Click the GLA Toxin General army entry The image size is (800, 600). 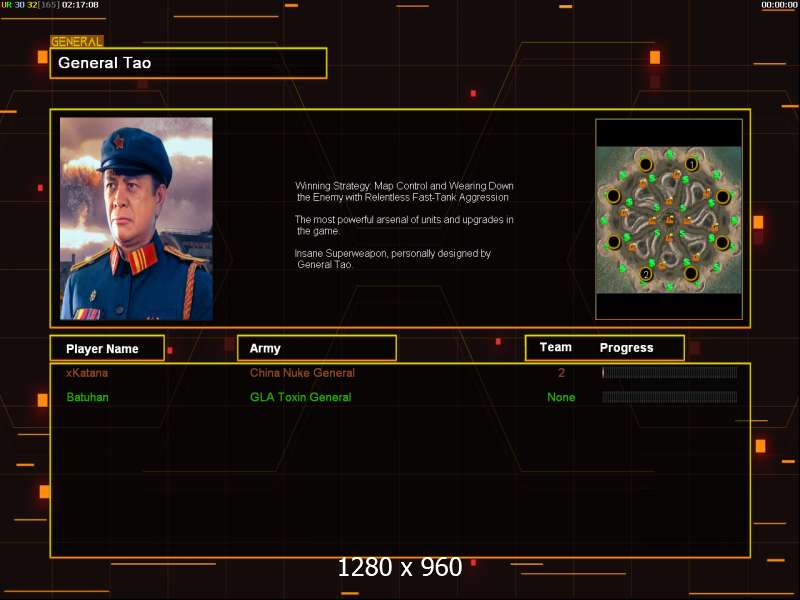pos(301,397)
